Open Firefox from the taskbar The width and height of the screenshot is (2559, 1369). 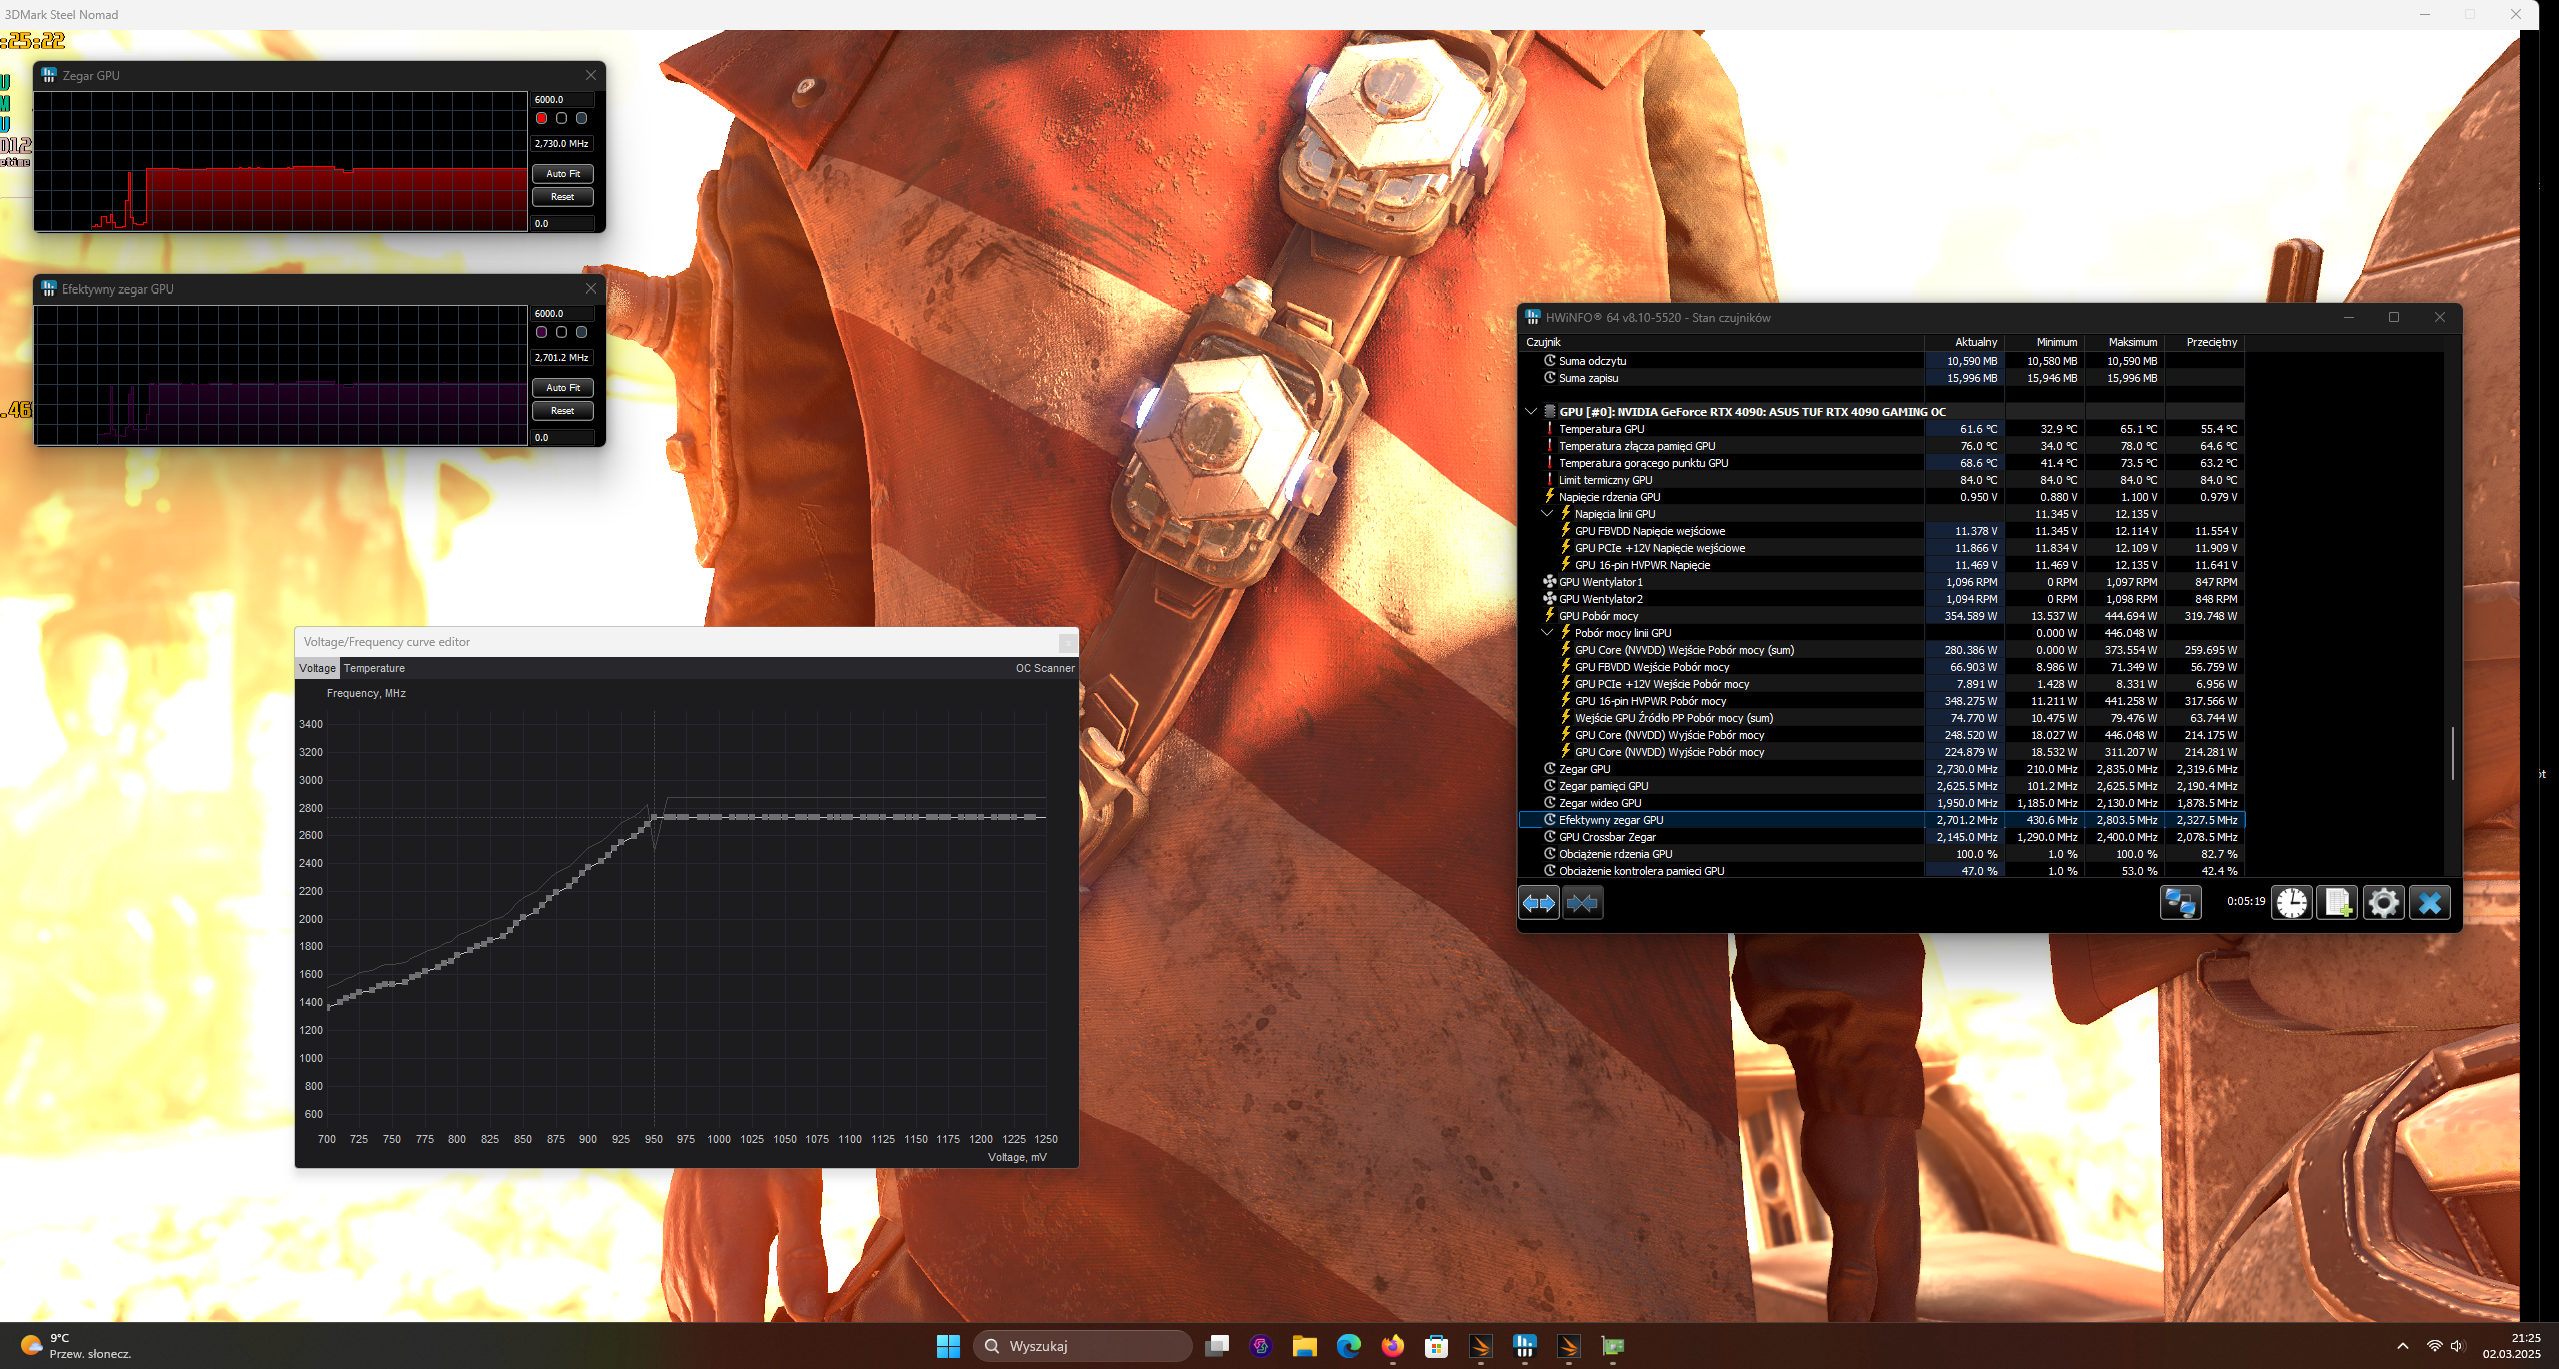click(1392, 1346)
